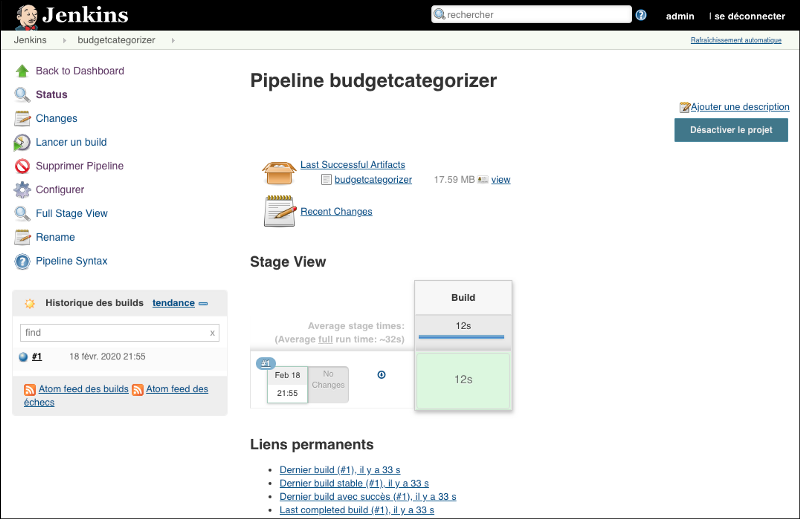Click Rafraîchissement automatique link

[x=736, y=40]
